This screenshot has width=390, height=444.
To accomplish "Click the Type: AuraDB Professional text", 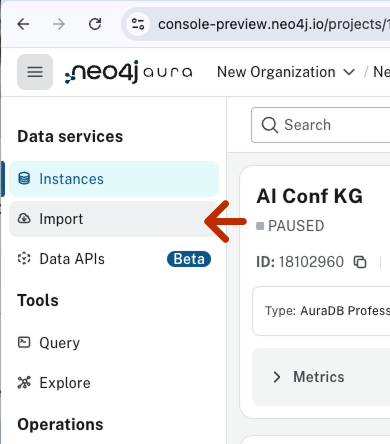I will 327,311.
